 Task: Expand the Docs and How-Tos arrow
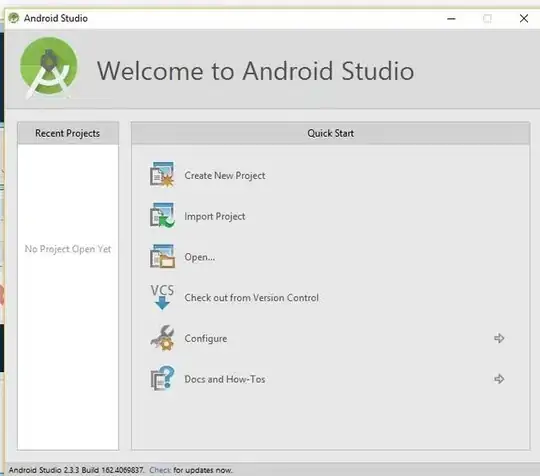[499, 379]
